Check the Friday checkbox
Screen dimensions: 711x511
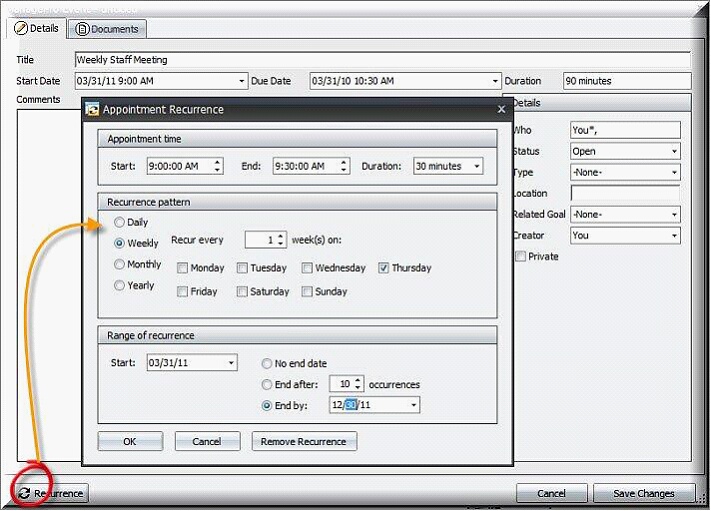click(x=182, y=292)
